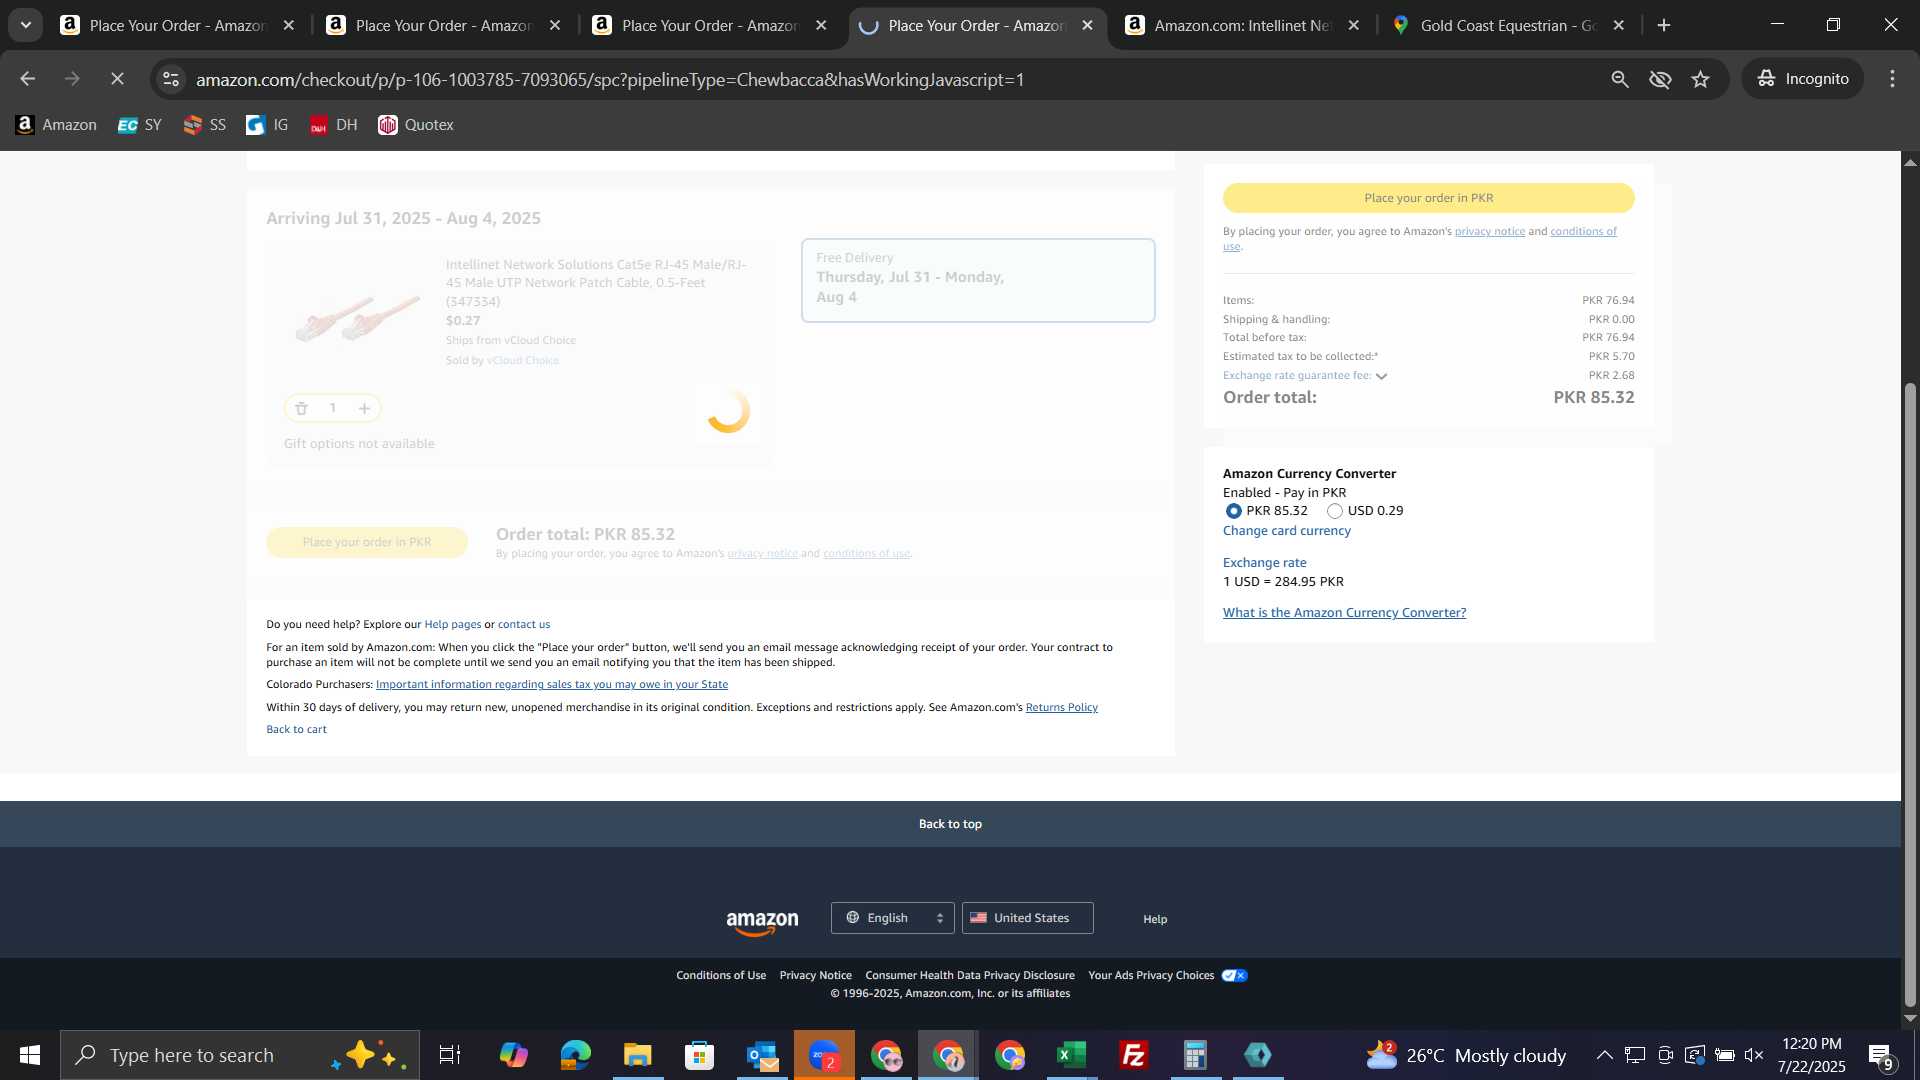
Task: Click network patch cable product thumbnail
Action: [357, 318]
